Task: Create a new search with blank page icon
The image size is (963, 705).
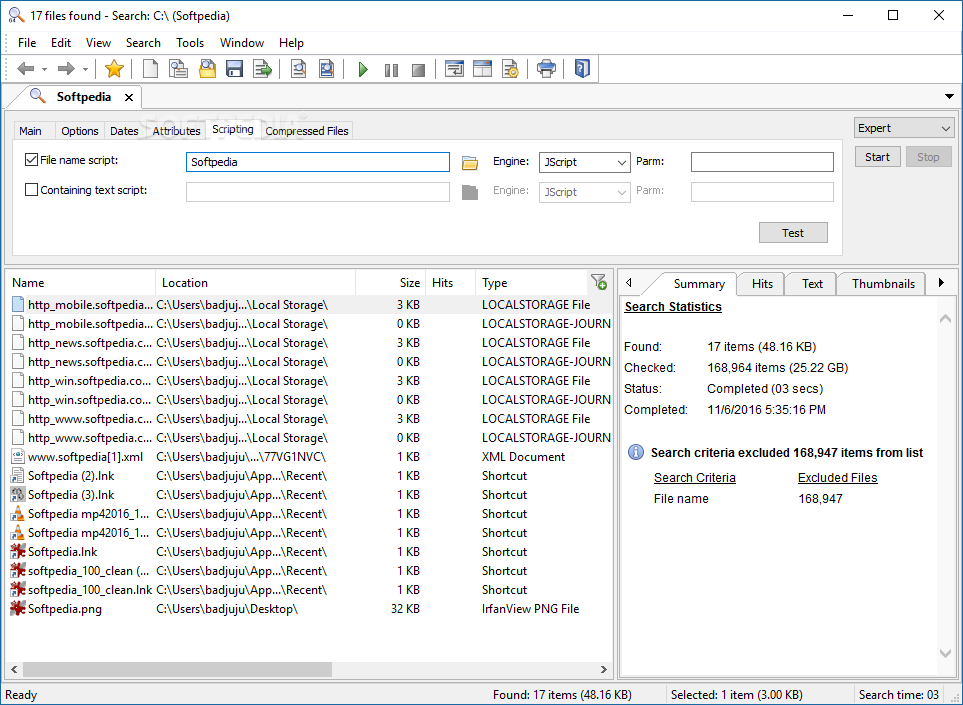Action: click(x=150, y=69)
